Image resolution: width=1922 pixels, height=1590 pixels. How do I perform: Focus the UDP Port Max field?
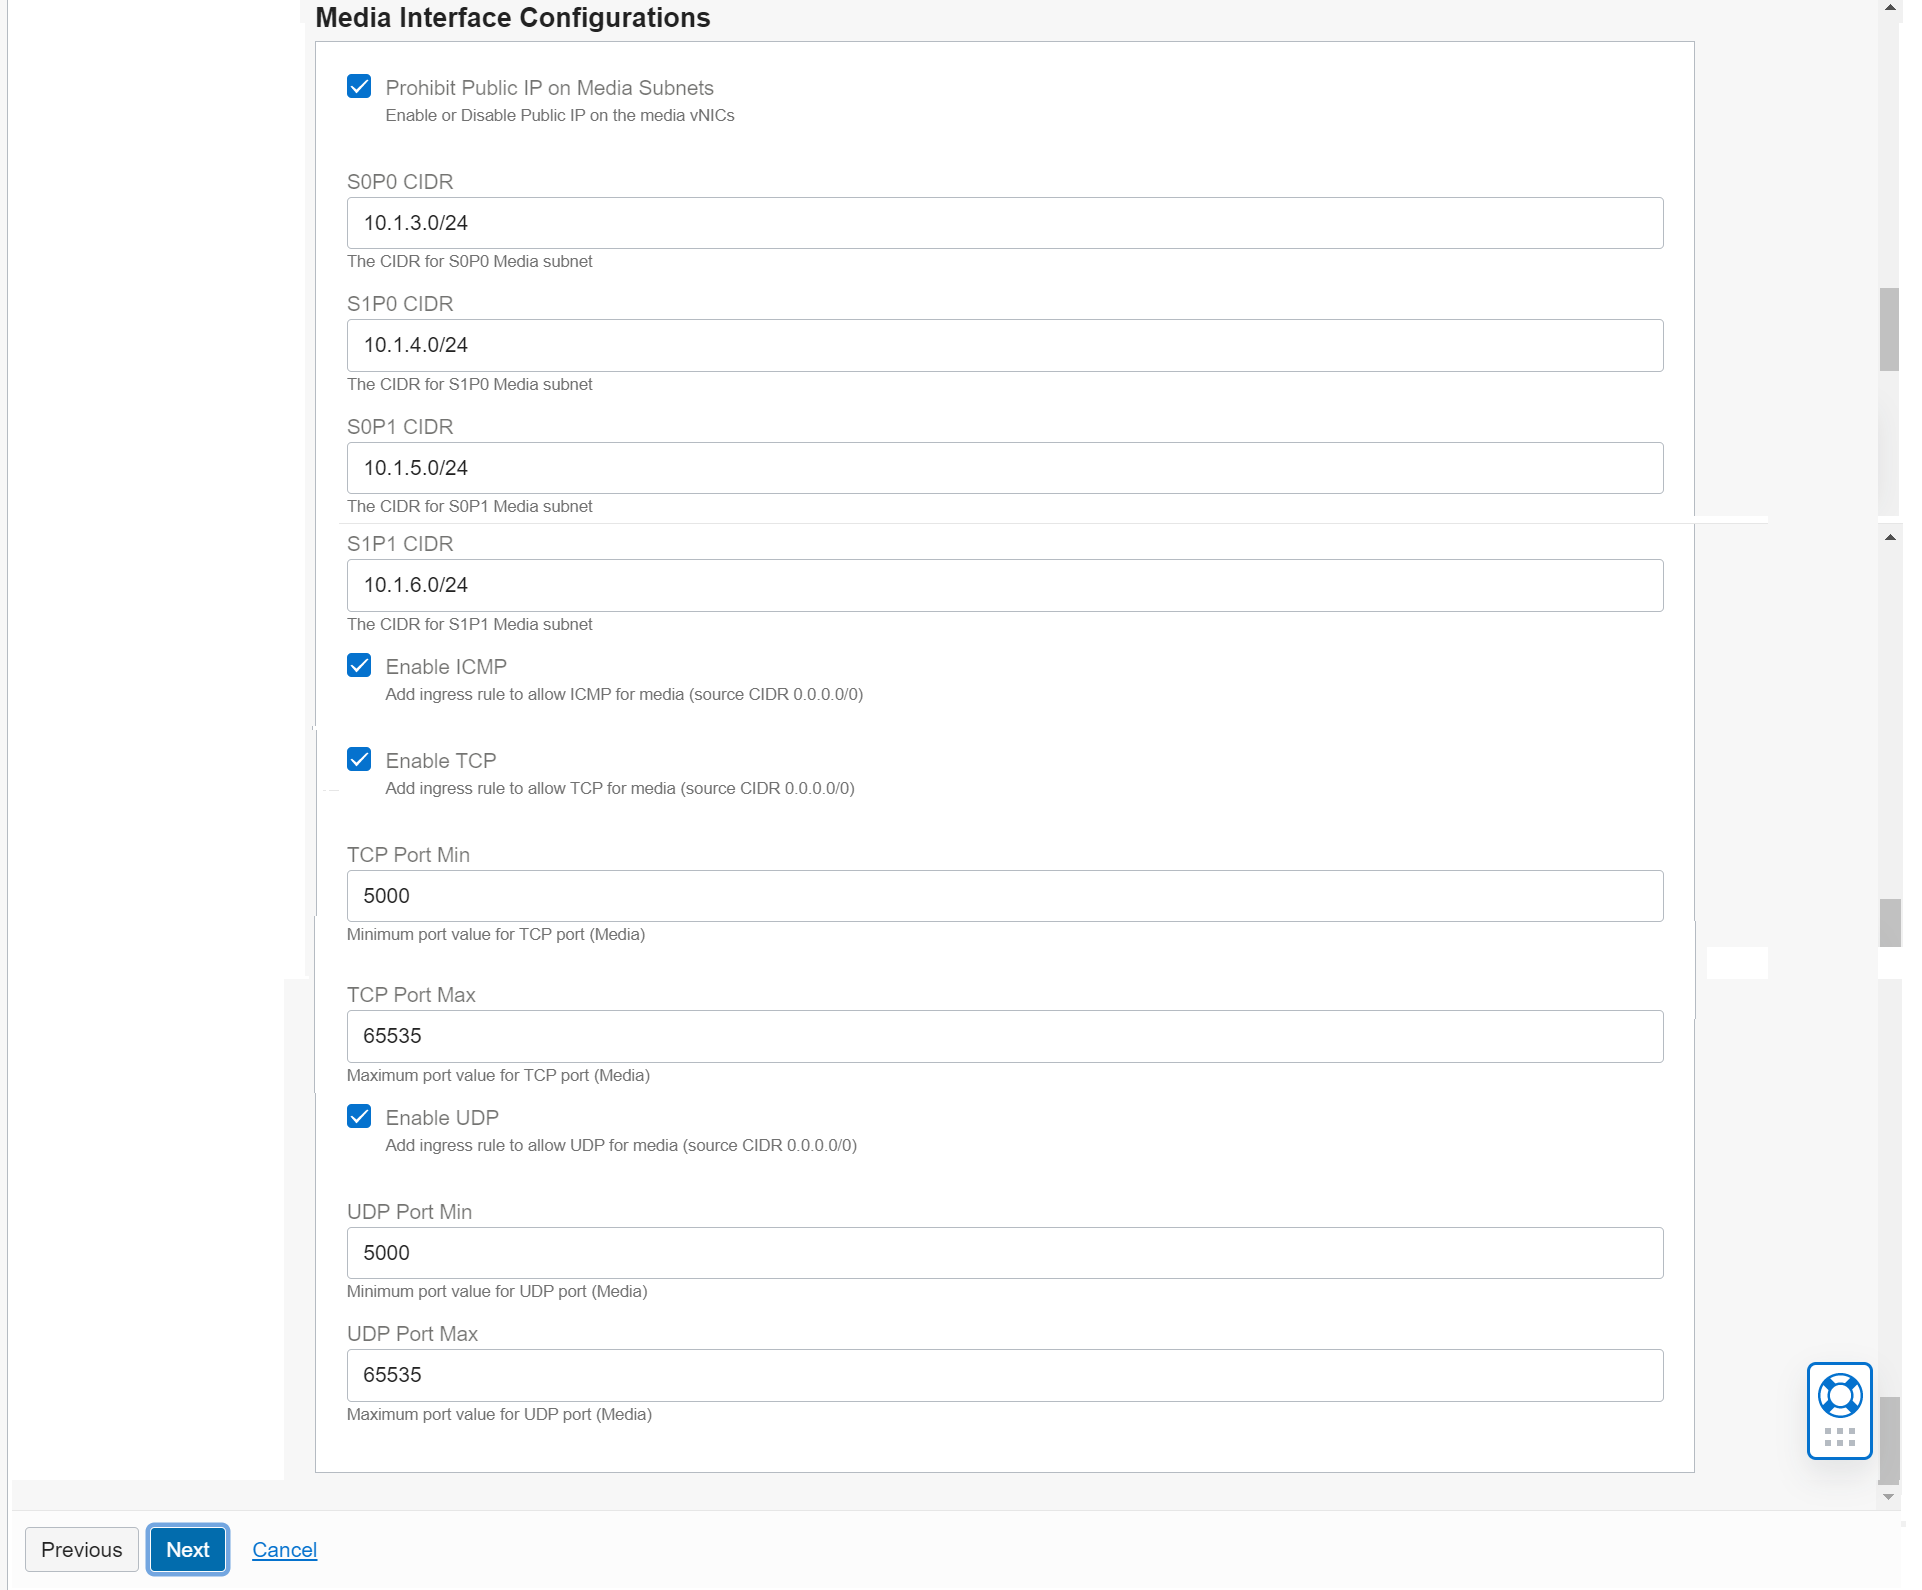click(x=1005, y=1375)
